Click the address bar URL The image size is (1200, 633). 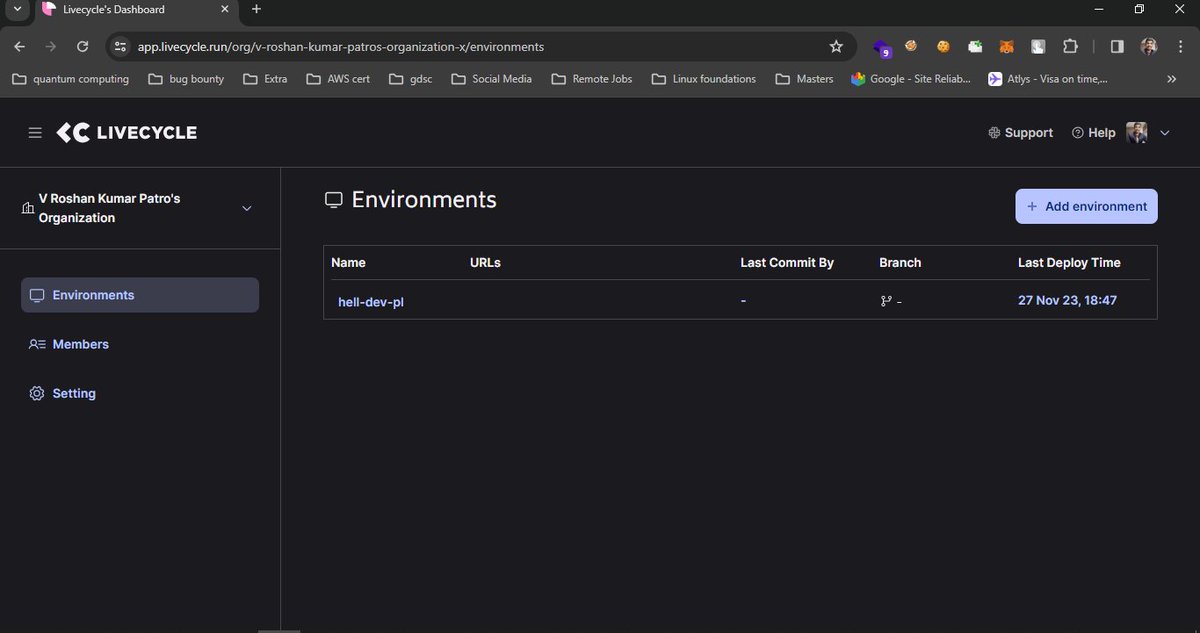click(340, 46)
